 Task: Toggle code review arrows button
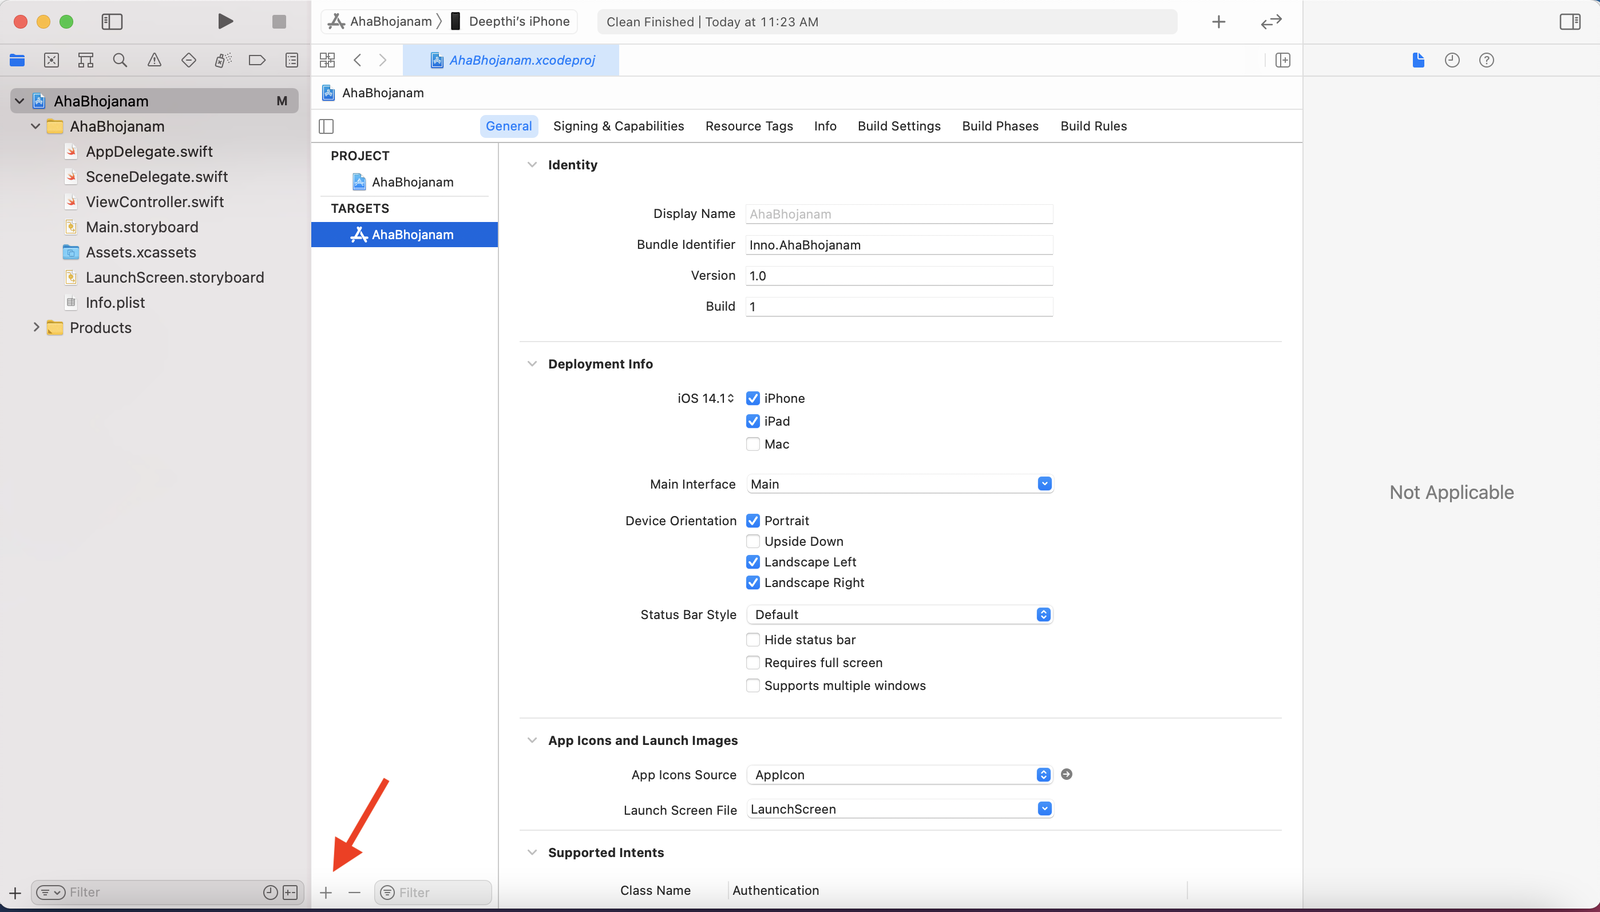(1271, 21)
